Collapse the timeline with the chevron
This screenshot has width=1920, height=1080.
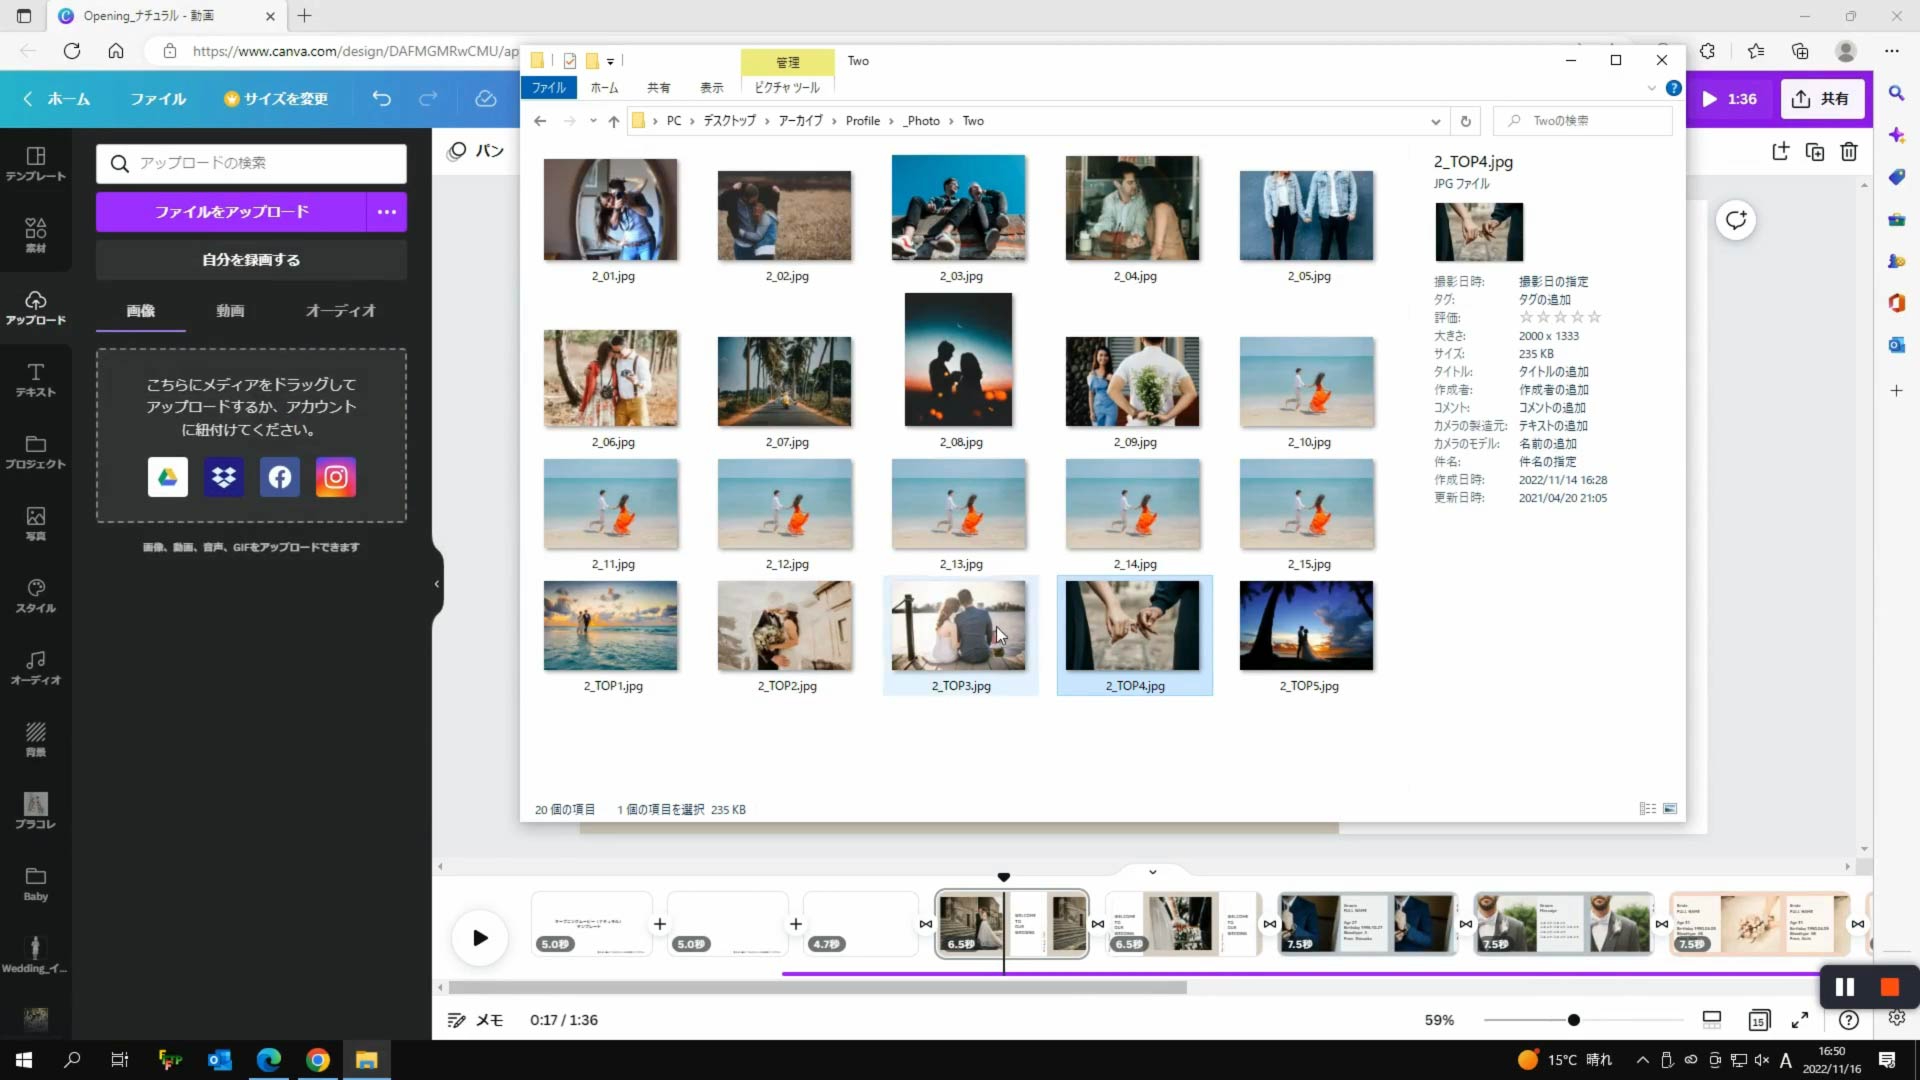pyautogui.click(x=1152, y=872)
